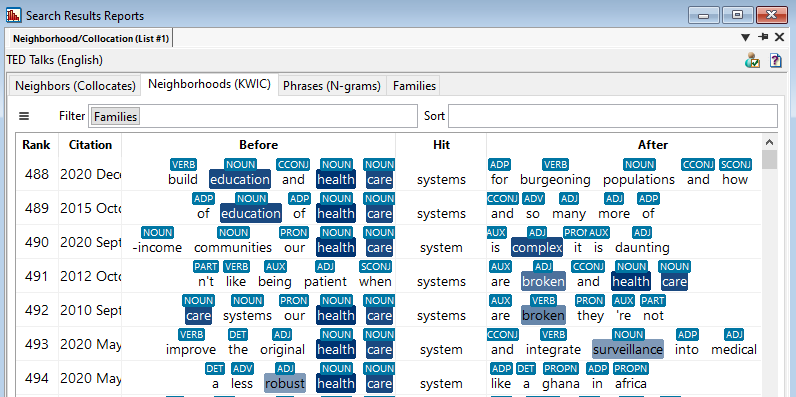This screenshot has width=796, height=397.
Task: Click highlighted word 'complex' in row 490
Action: (537, 248)
